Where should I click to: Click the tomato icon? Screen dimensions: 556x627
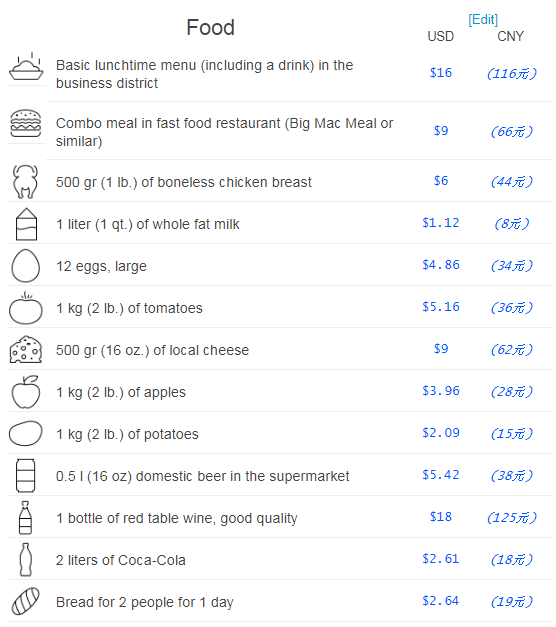tap(26, 308)
